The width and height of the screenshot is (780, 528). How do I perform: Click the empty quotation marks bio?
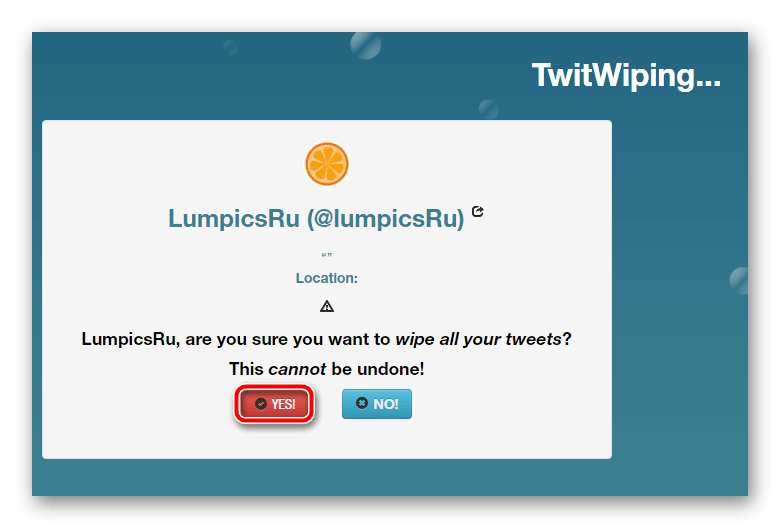pos(327,255)
